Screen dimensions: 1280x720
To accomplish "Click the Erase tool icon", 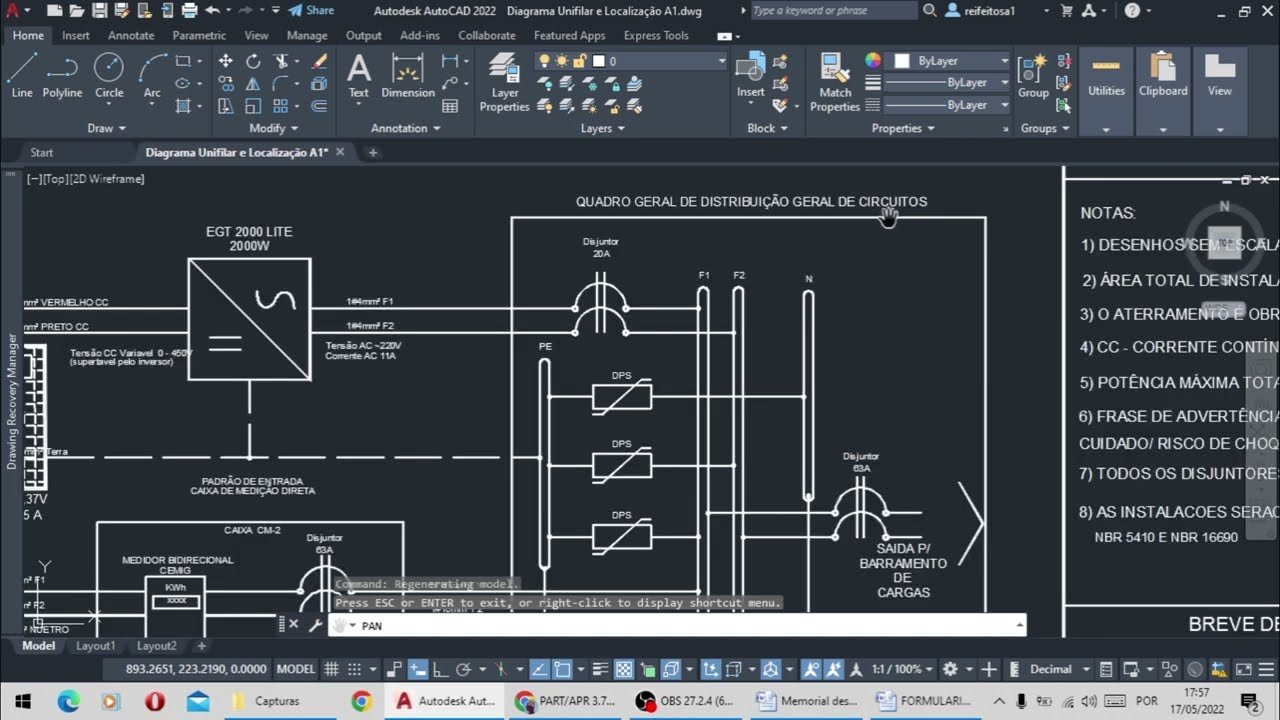I will [x=319, y=62].
